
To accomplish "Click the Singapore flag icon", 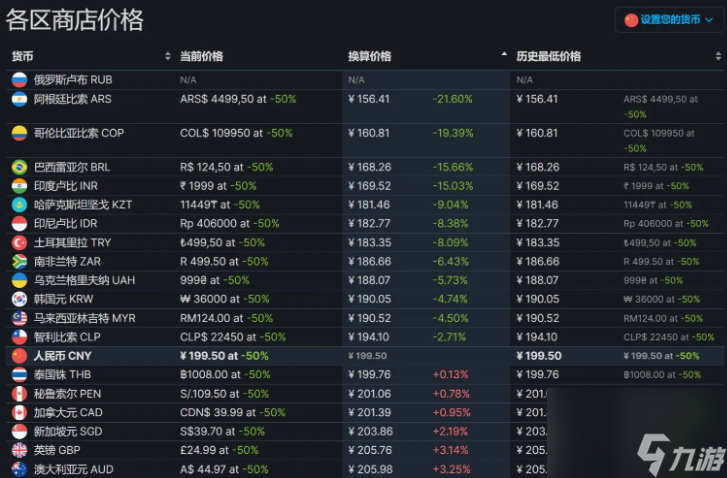I will (19, 431).
